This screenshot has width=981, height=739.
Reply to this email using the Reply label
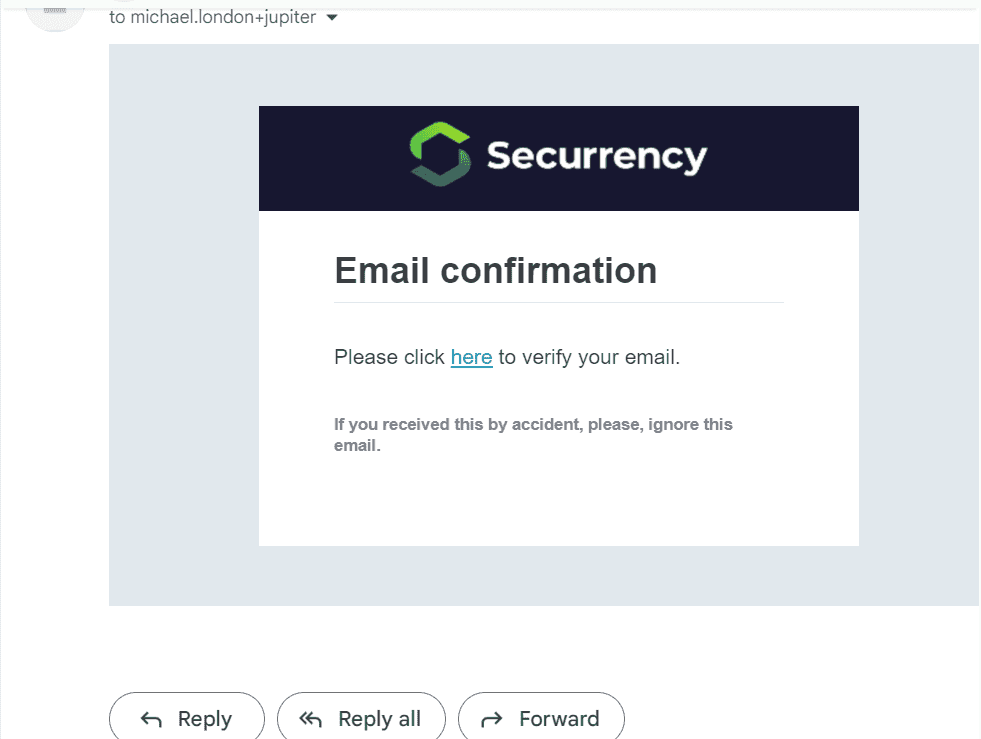205,719
